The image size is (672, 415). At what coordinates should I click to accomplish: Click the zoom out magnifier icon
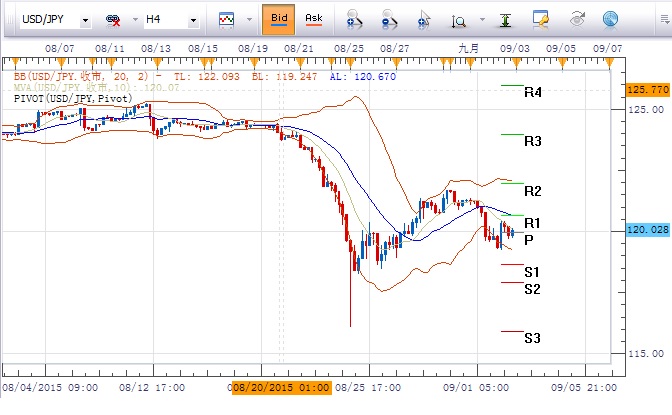[389, 20]
